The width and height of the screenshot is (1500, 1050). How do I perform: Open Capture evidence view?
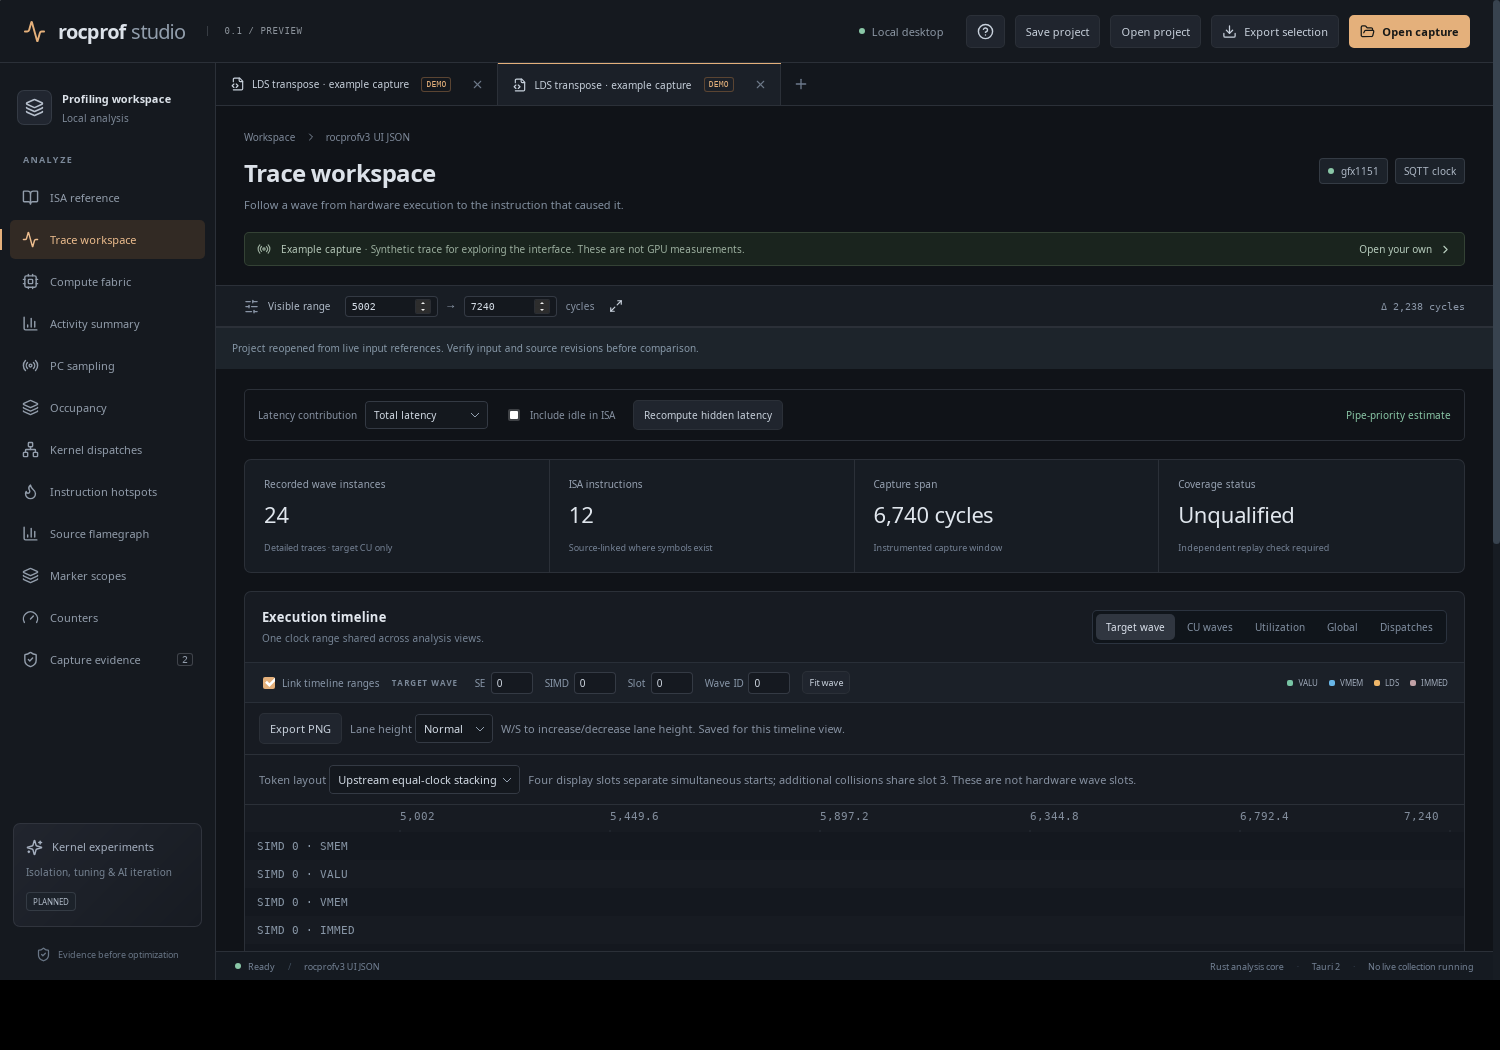tap(107, 660)
